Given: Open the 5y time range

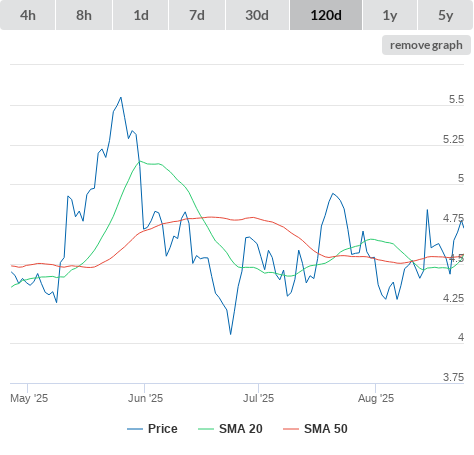Looking at the screenshot, I should (446, 15).
